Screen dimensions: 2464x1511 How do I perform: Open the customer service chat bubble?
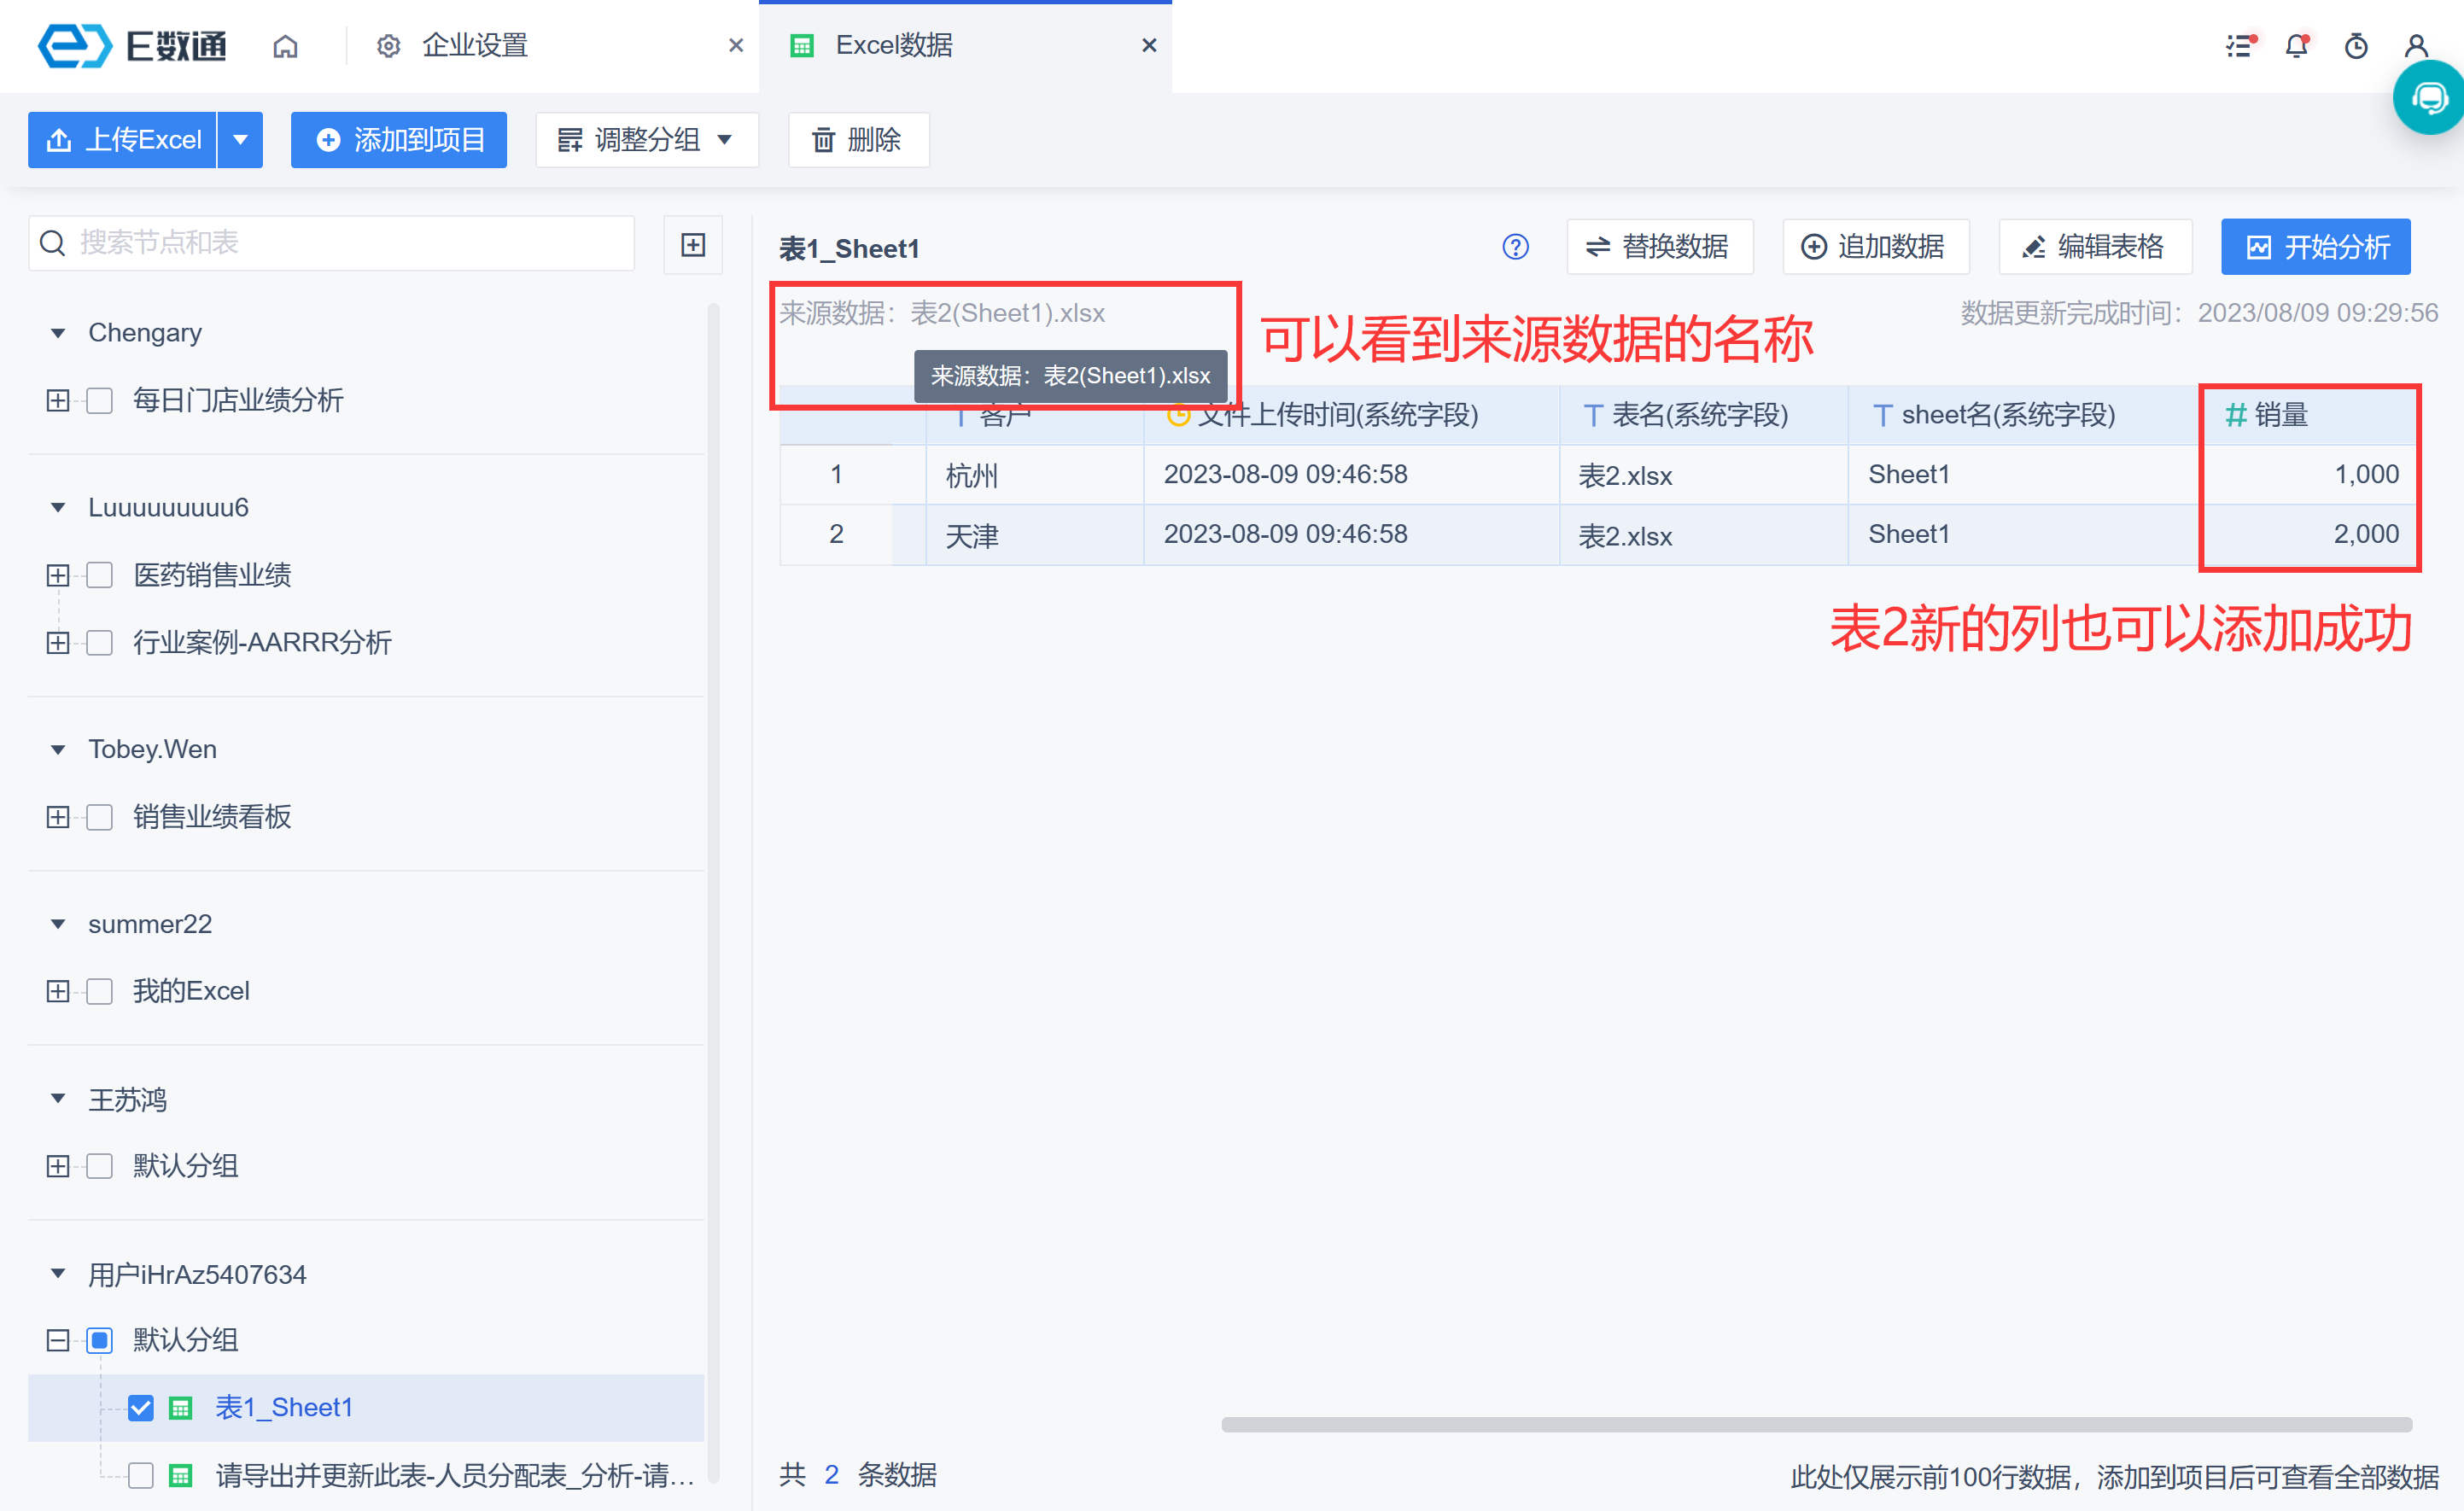(2429, 98)
